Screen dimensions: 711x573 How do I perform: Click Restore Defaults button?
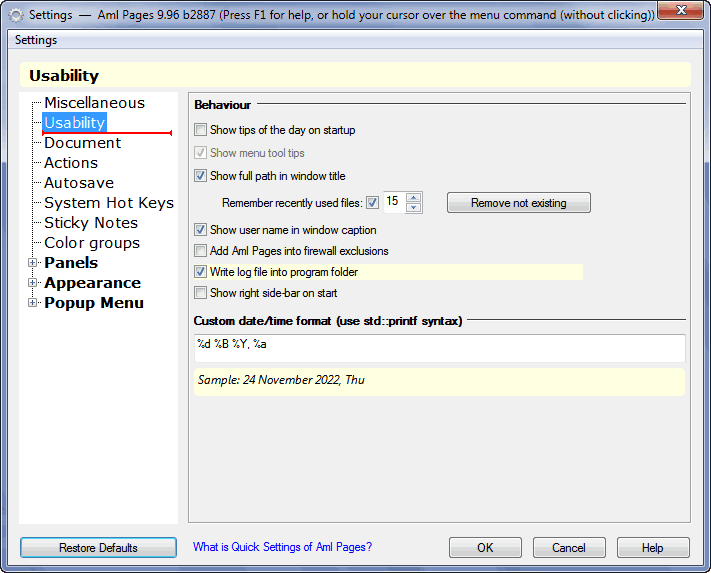click(98, 548)
